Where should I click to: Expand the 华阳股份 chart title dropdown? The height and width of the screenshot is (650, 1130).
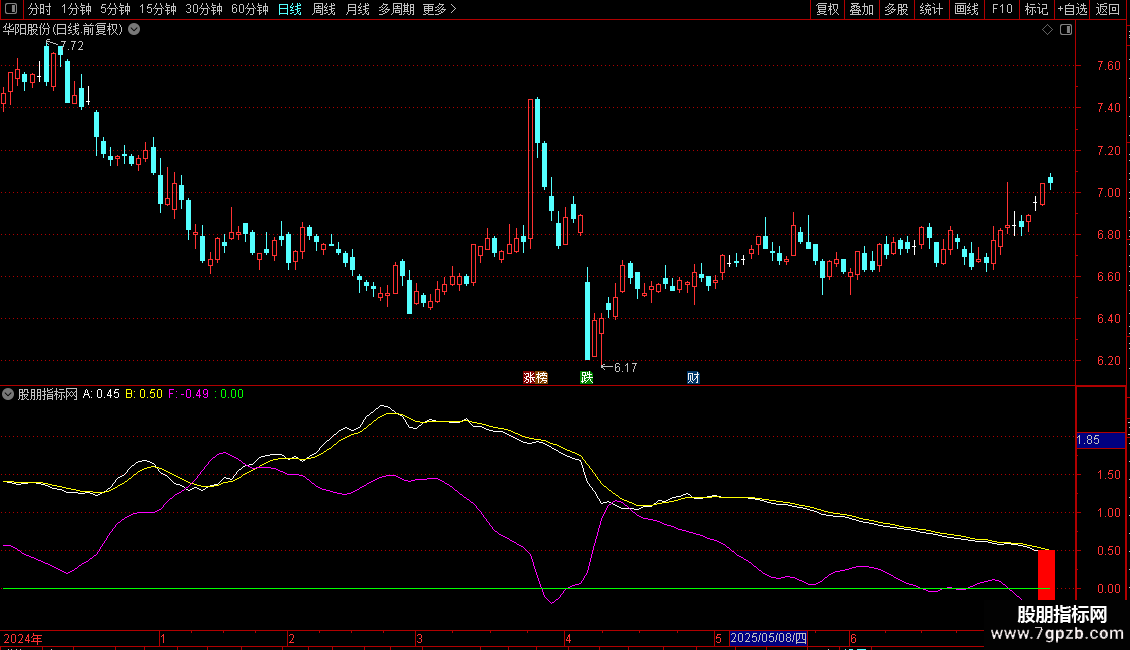click(134, 30)
